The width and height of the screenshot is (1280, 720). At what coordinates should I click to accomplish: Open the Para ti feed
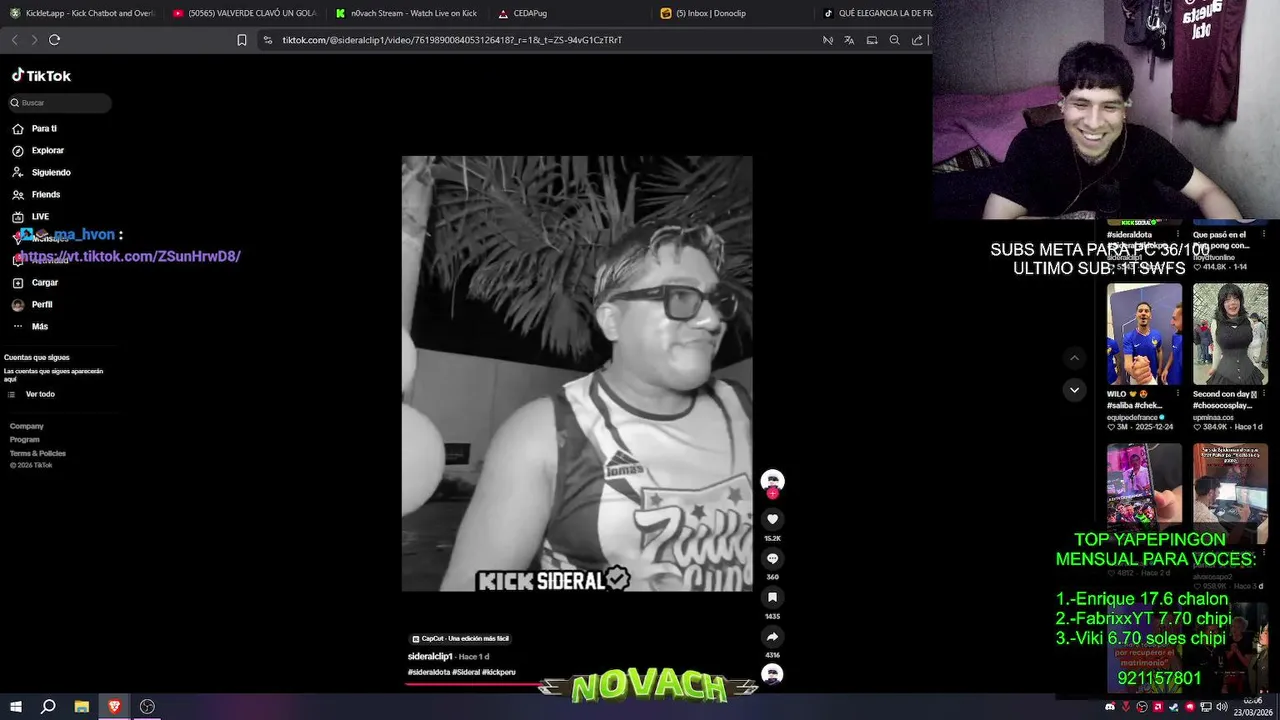(34, 129)
